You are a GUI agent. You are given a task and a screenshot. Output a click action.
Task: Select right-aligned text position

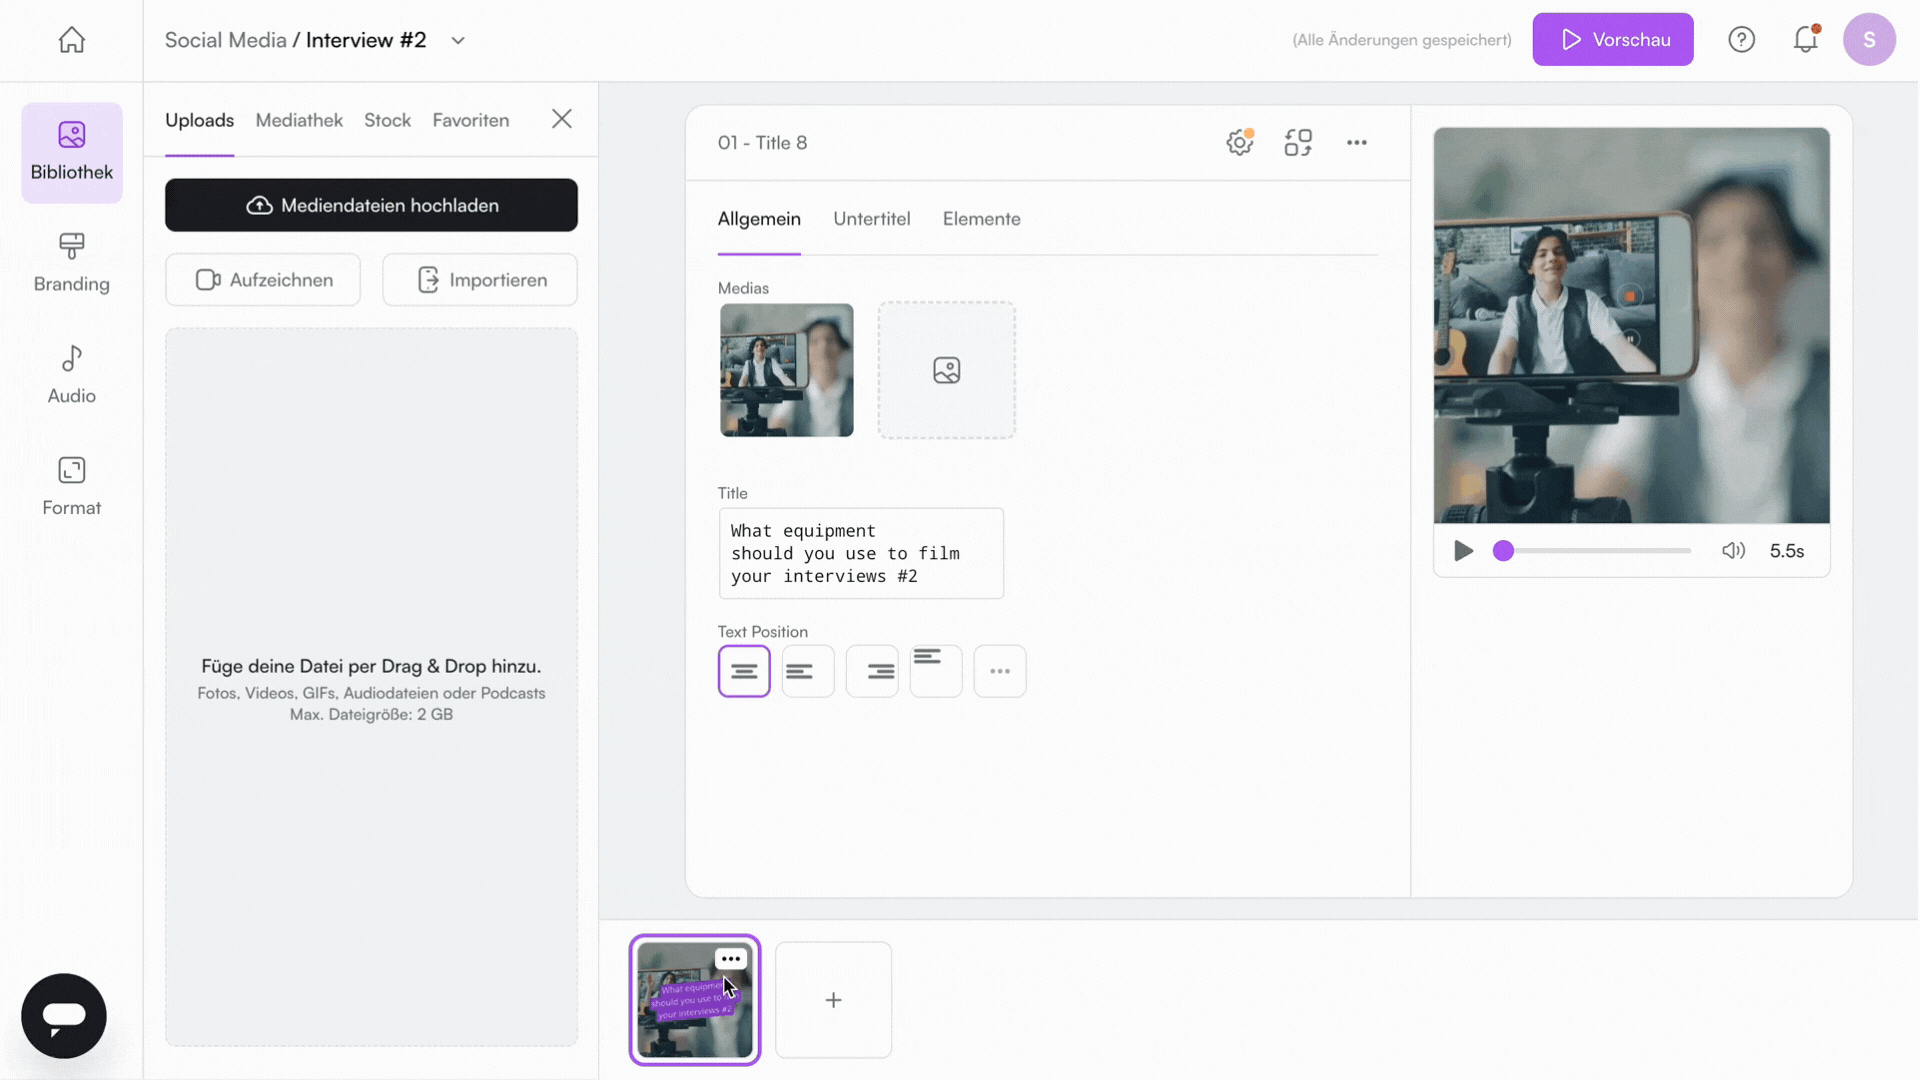(872, 671)
